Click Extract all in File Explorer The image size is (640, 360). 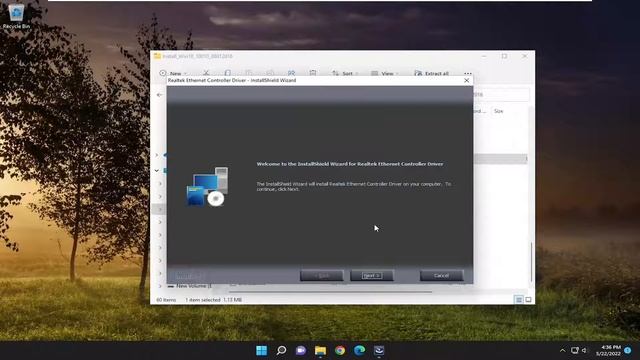coord(431,73)
